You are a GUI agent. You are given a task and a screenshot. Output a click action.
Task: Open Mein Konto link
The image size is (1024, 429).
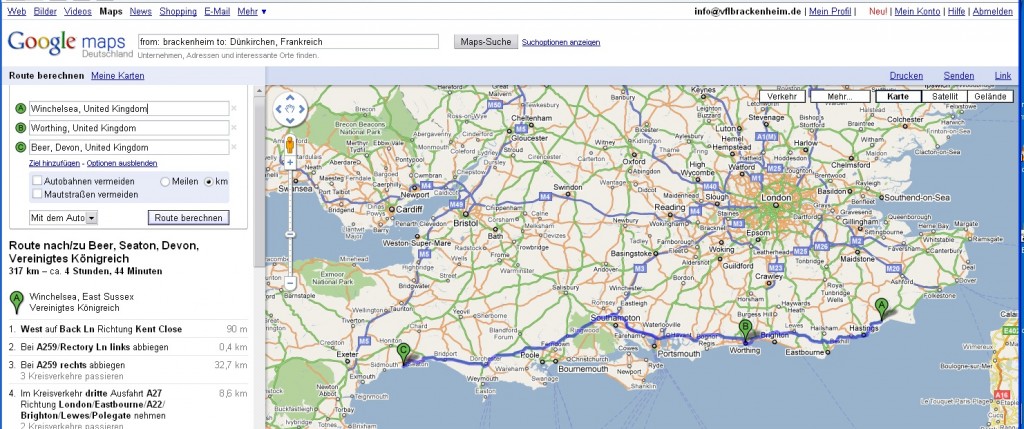click(x=917, y=12)
